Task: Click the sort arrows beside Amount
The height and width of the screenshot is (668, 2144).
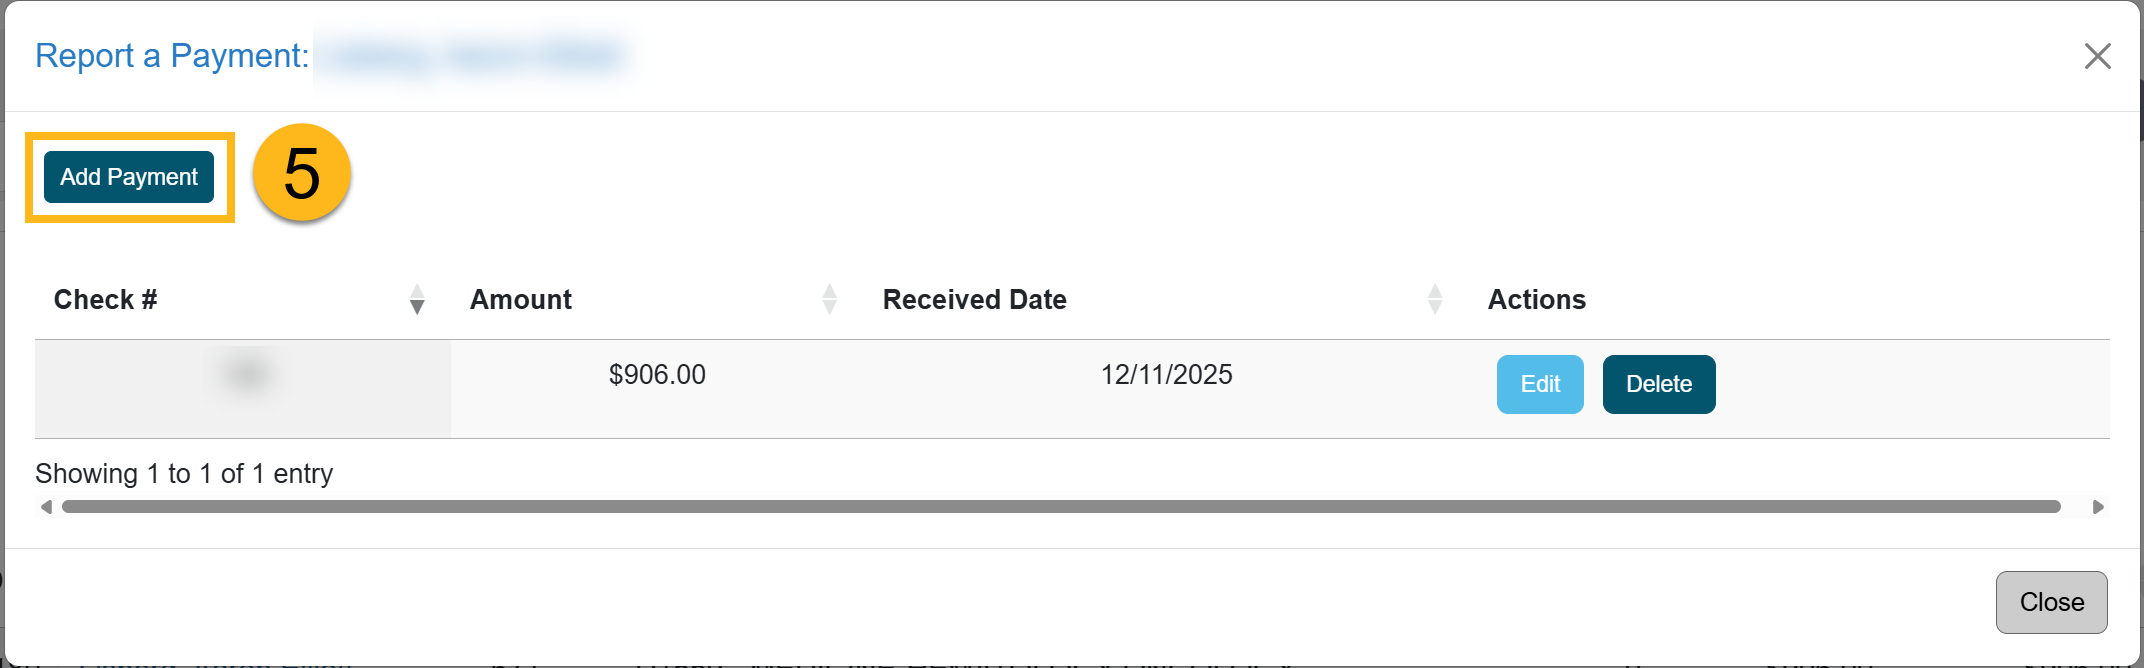Action: pos(829,299)
